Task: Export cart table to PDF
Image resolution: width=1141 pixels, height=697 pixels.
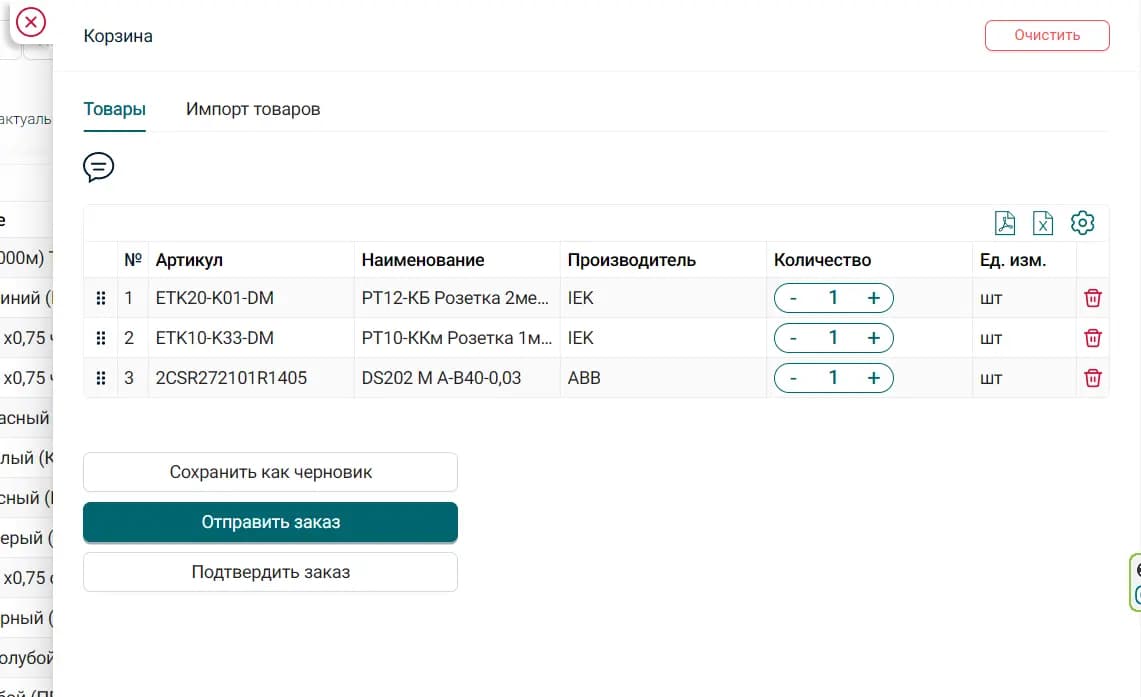Action: click(1005, 223)
